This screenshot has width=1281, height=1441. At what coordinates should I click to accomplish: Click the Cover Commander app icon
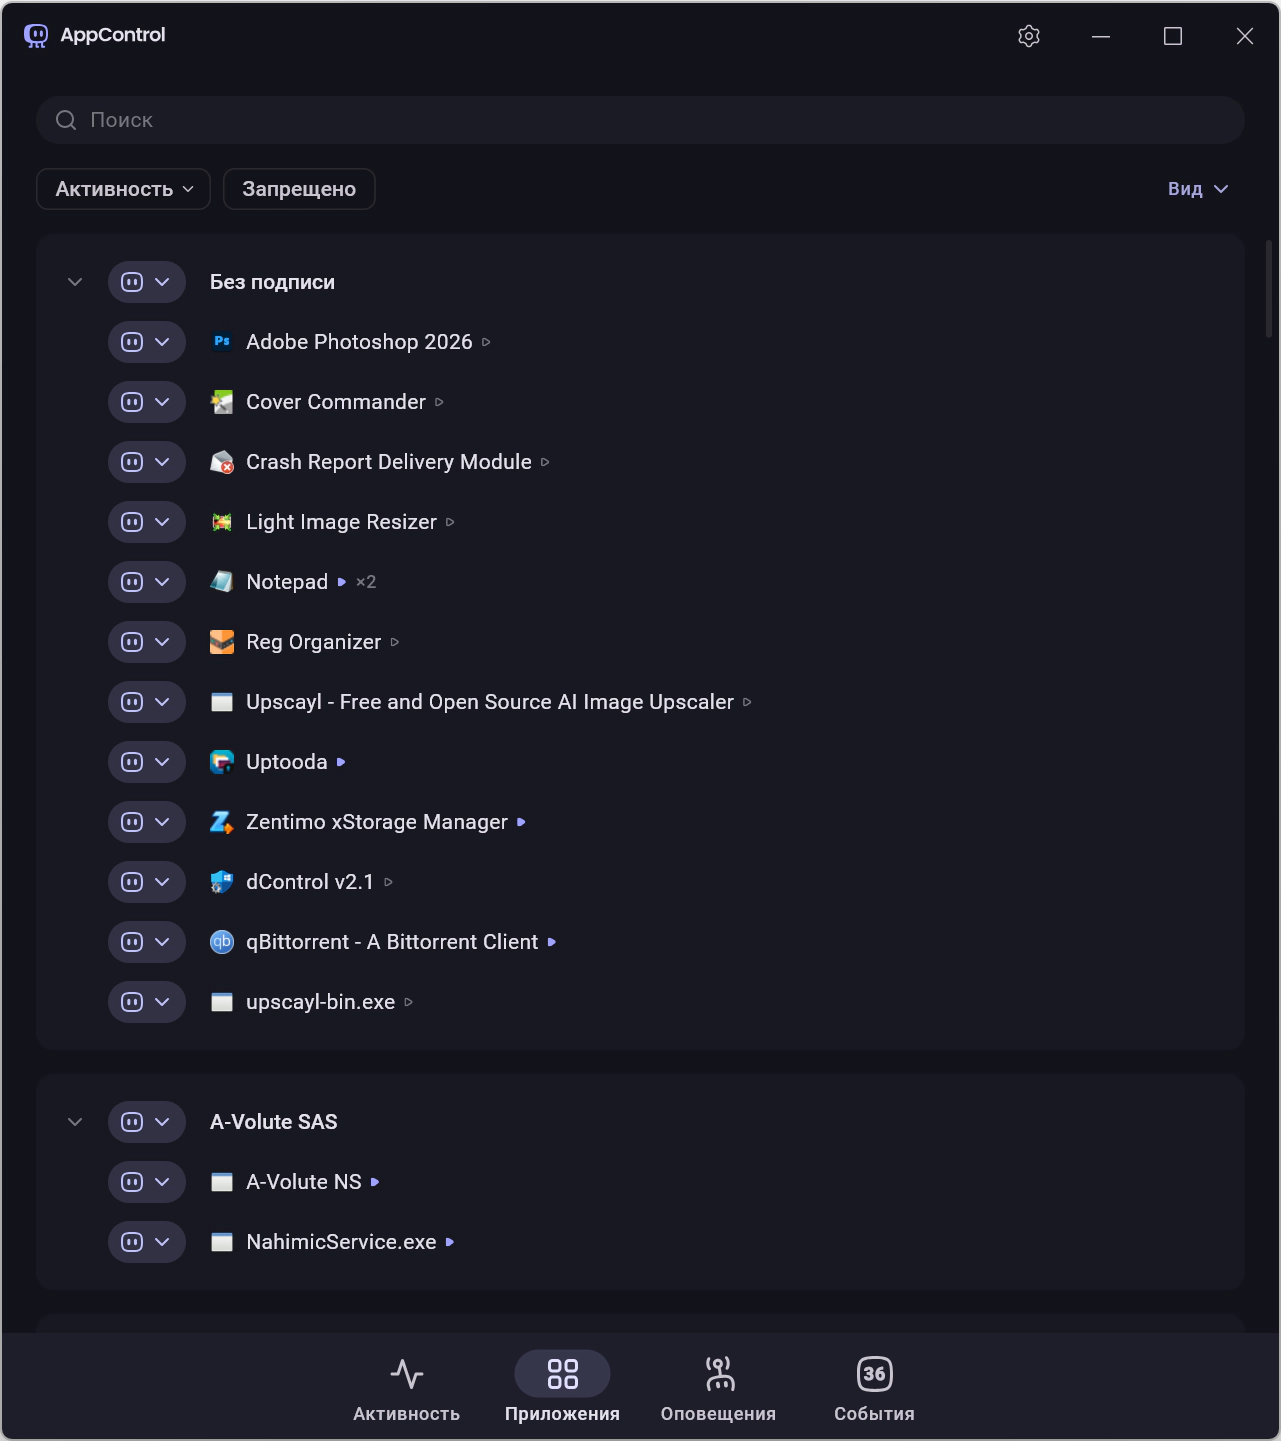pos(222,402)
